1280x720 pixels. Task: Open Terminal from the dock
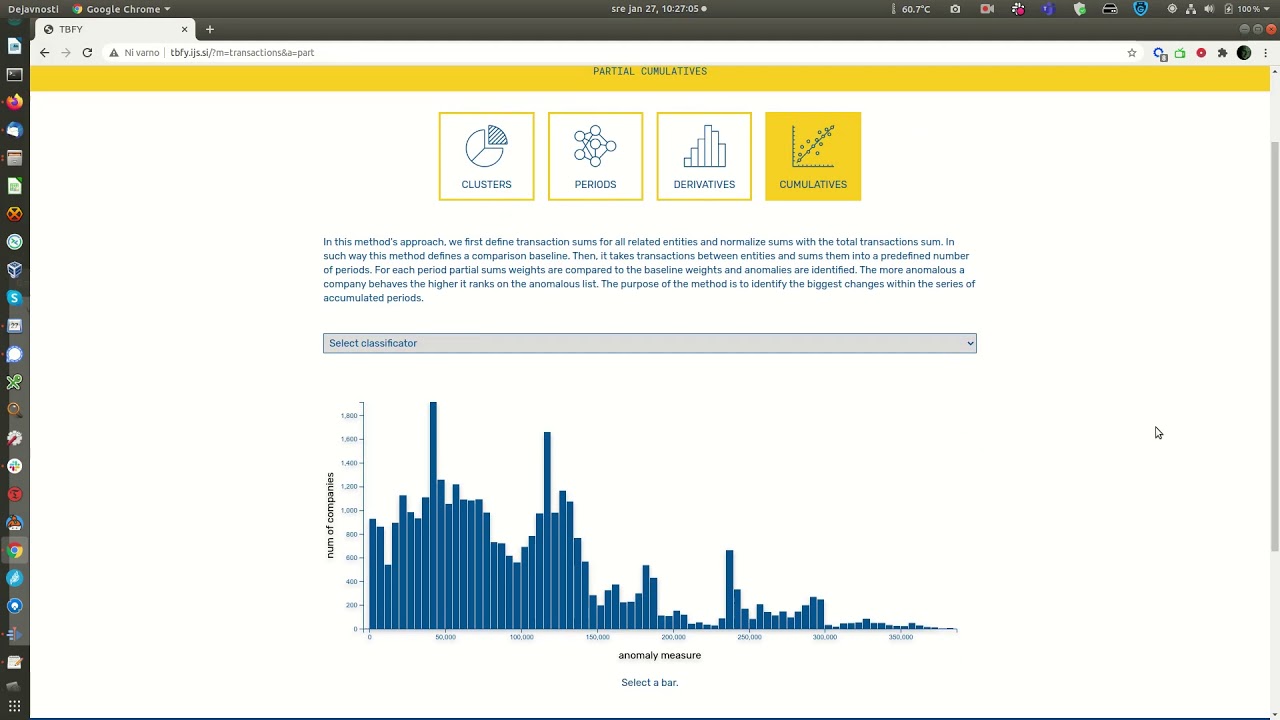pyautogui.click(x=14, y=74)
